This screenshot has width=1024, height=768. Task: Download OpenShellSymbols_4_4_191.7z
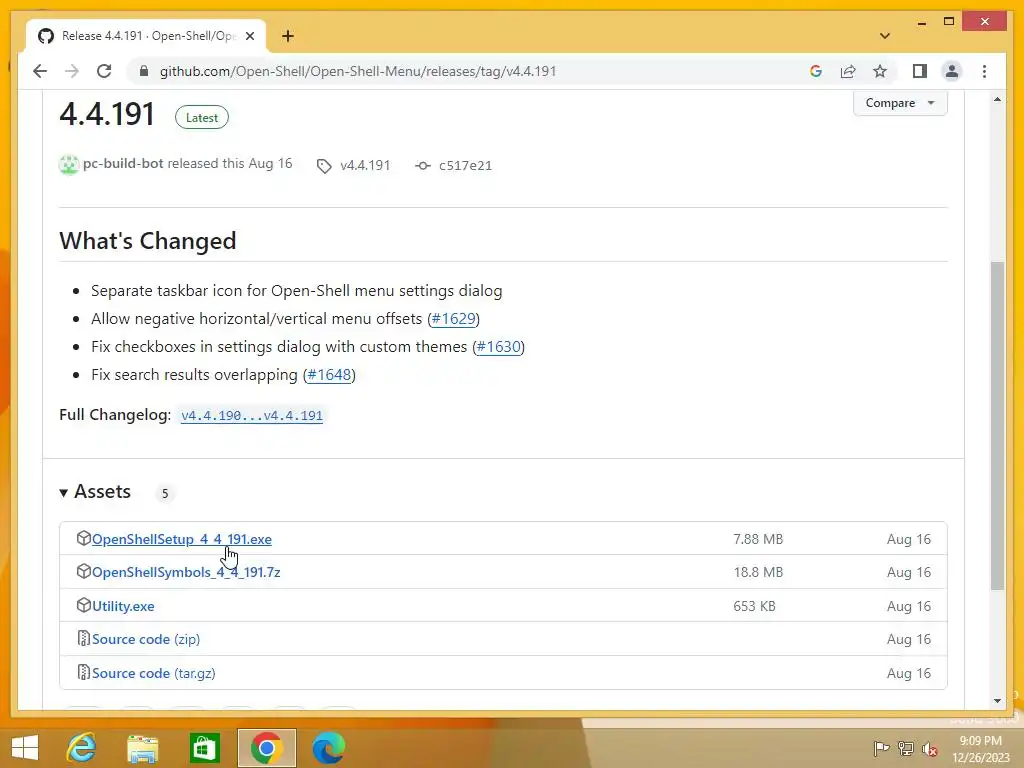click(186, 572)
